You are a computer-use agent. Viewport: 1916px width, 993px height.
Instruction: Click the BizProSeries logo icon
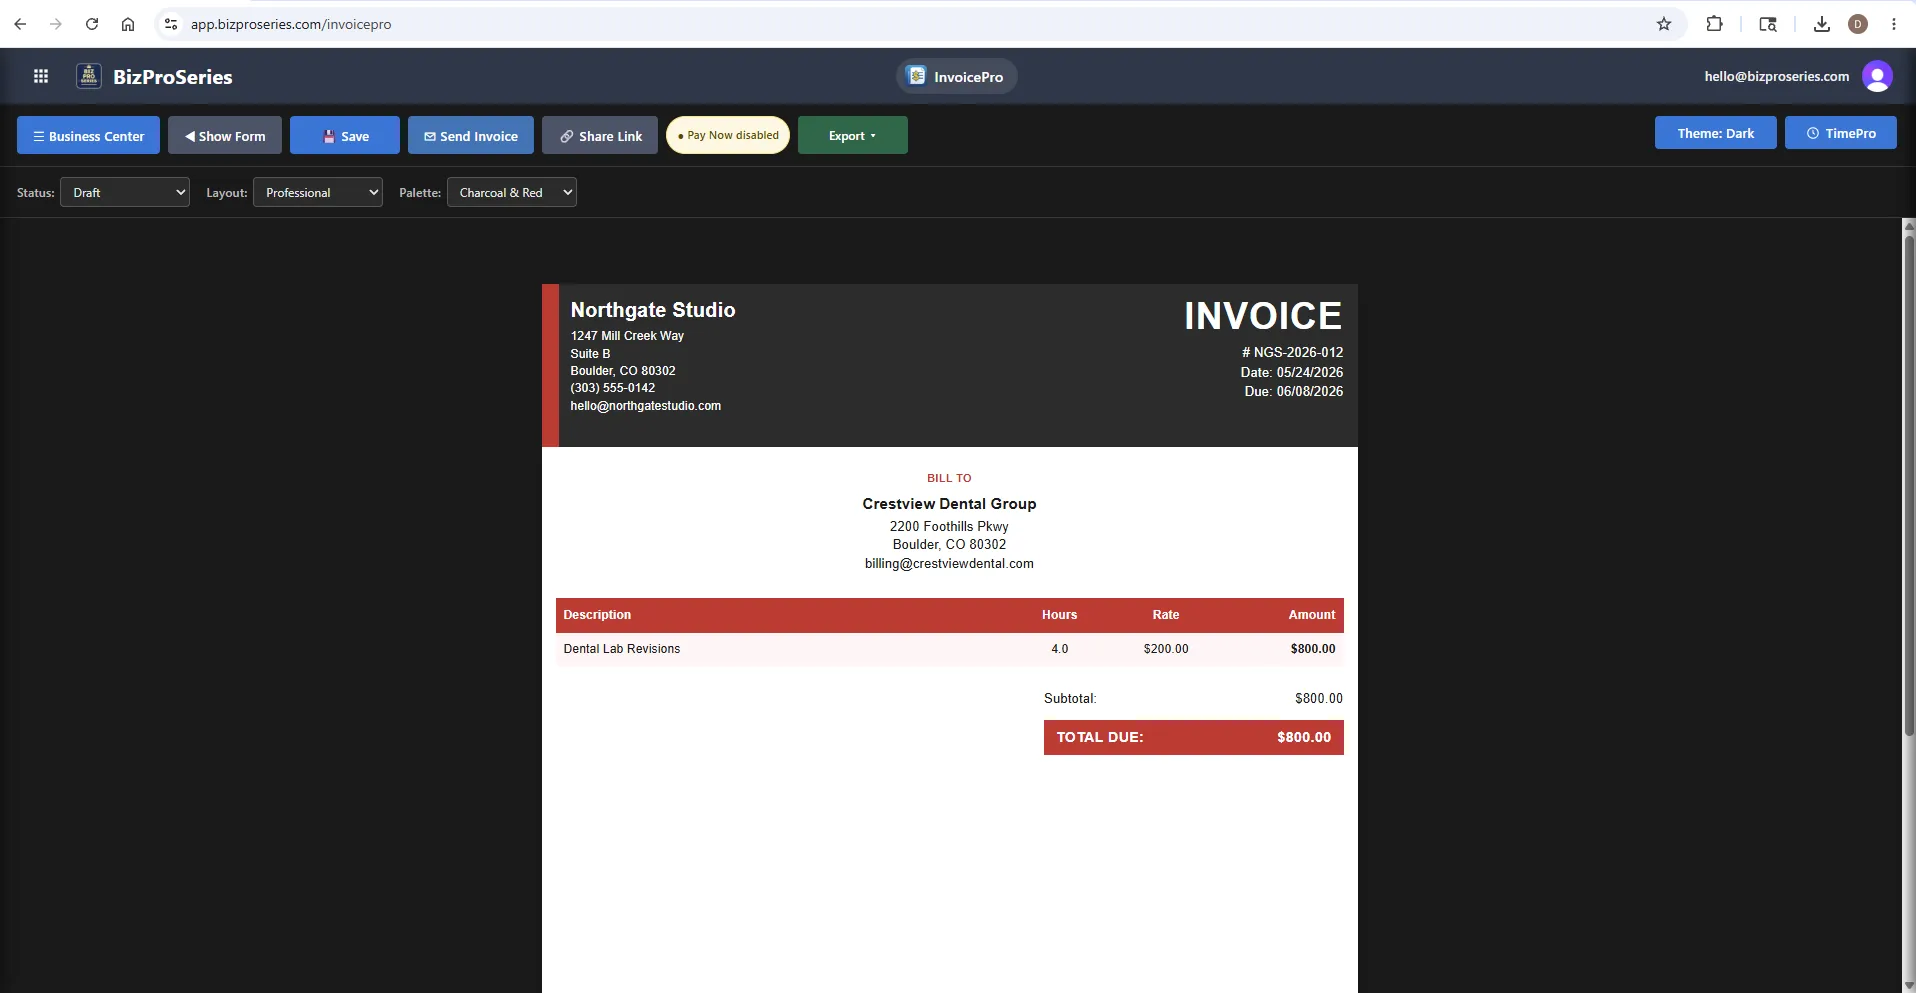[89, 76]
